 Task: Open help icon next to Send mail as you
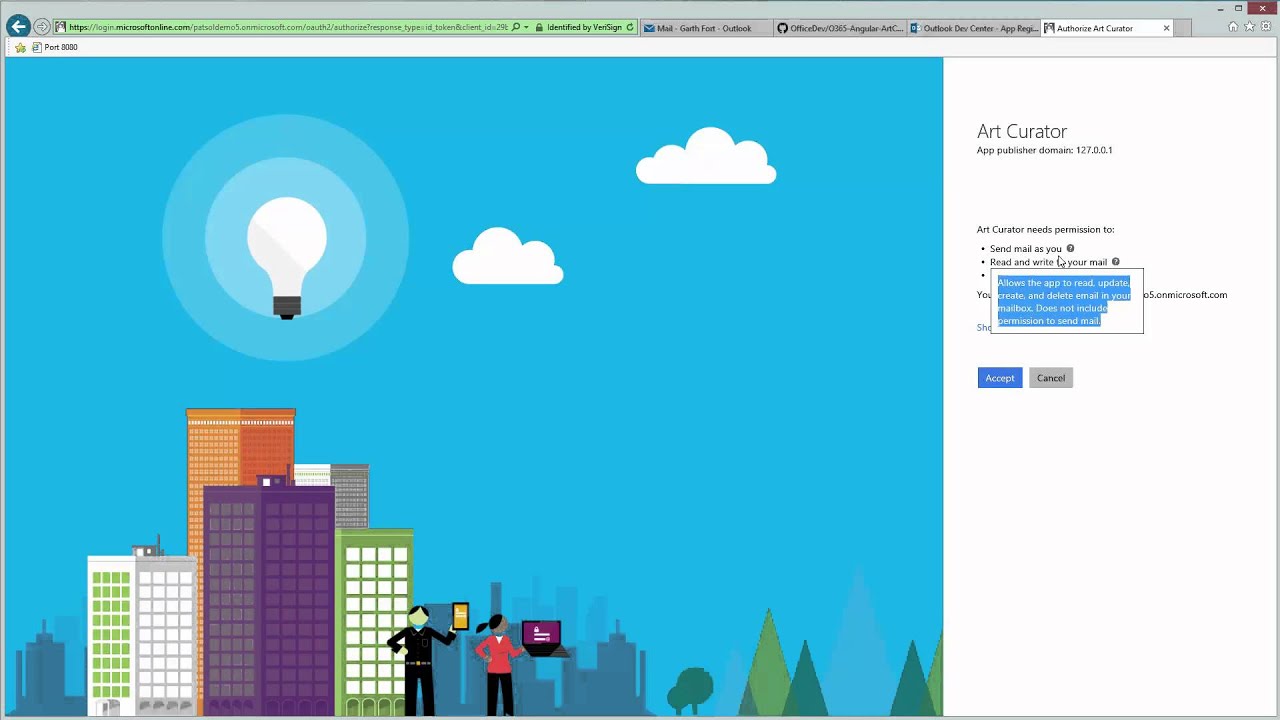[1070, 248]
